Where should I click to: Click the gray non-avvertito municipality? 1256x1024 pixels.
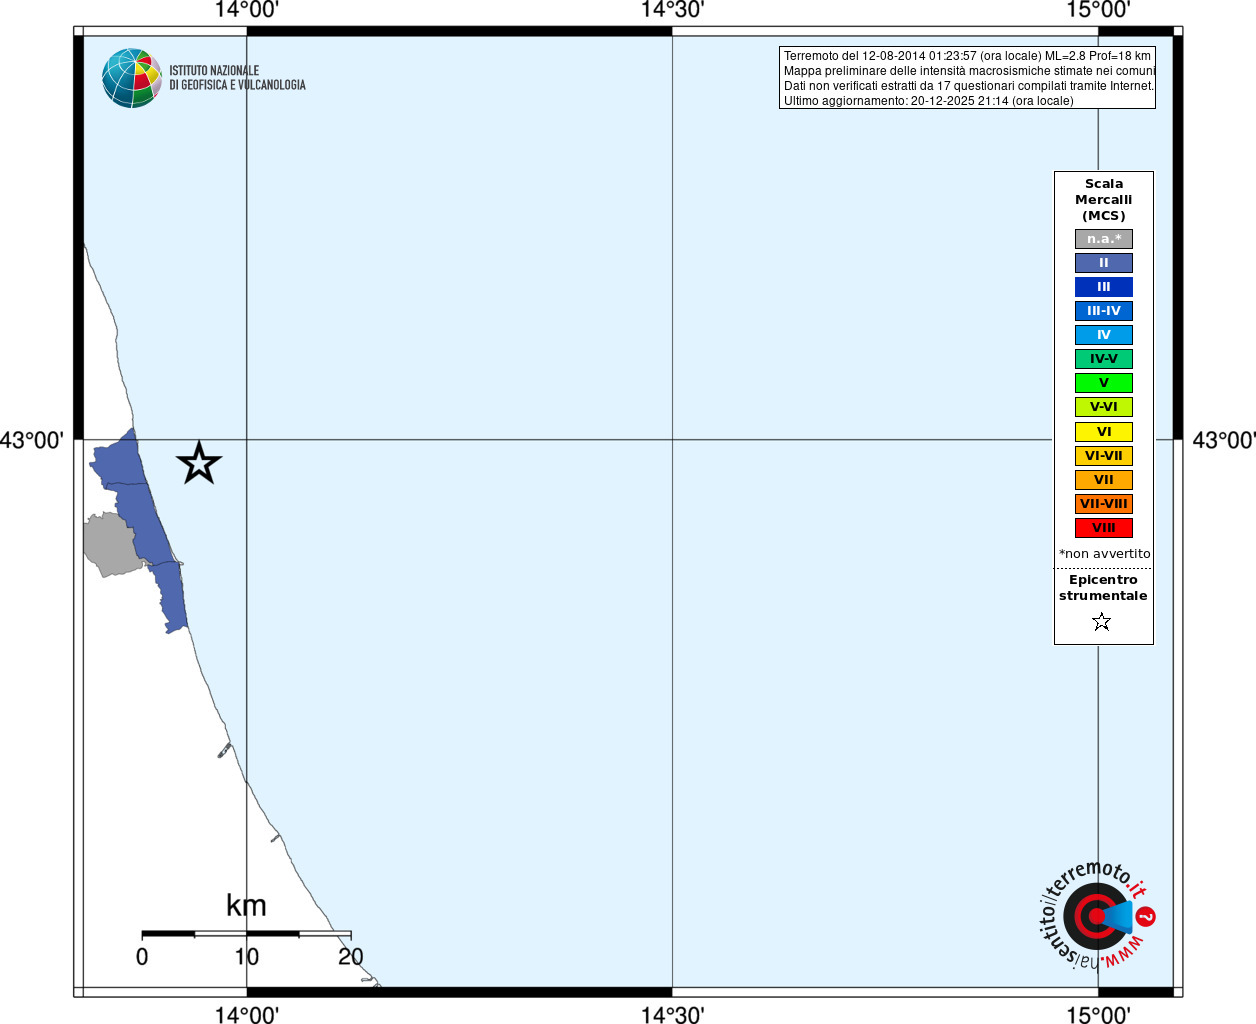point(110,545)
